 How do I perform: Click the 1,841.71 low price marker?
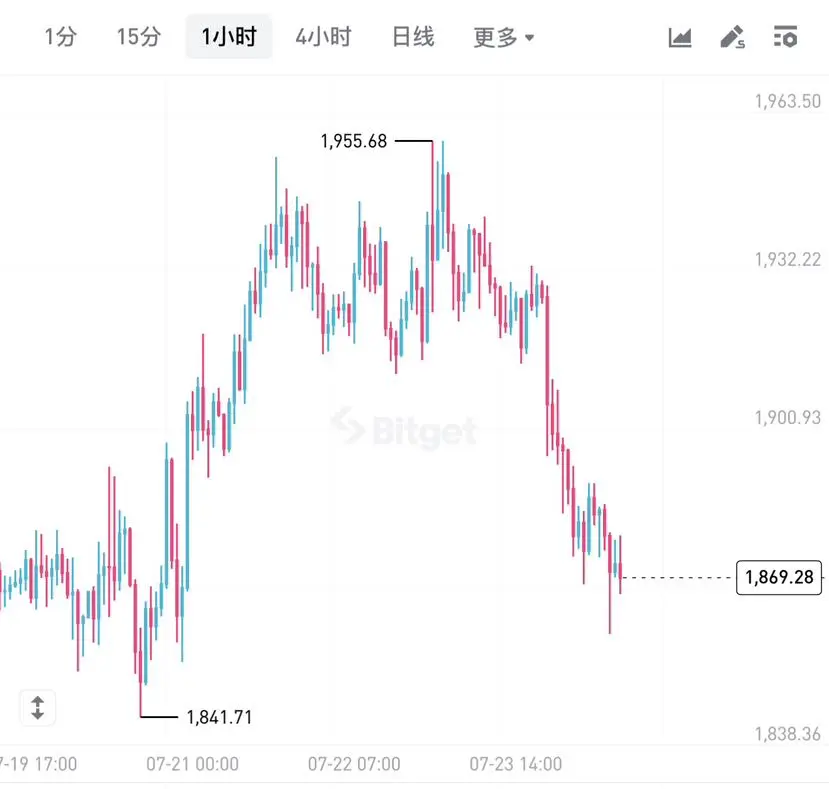pos(219,718)
